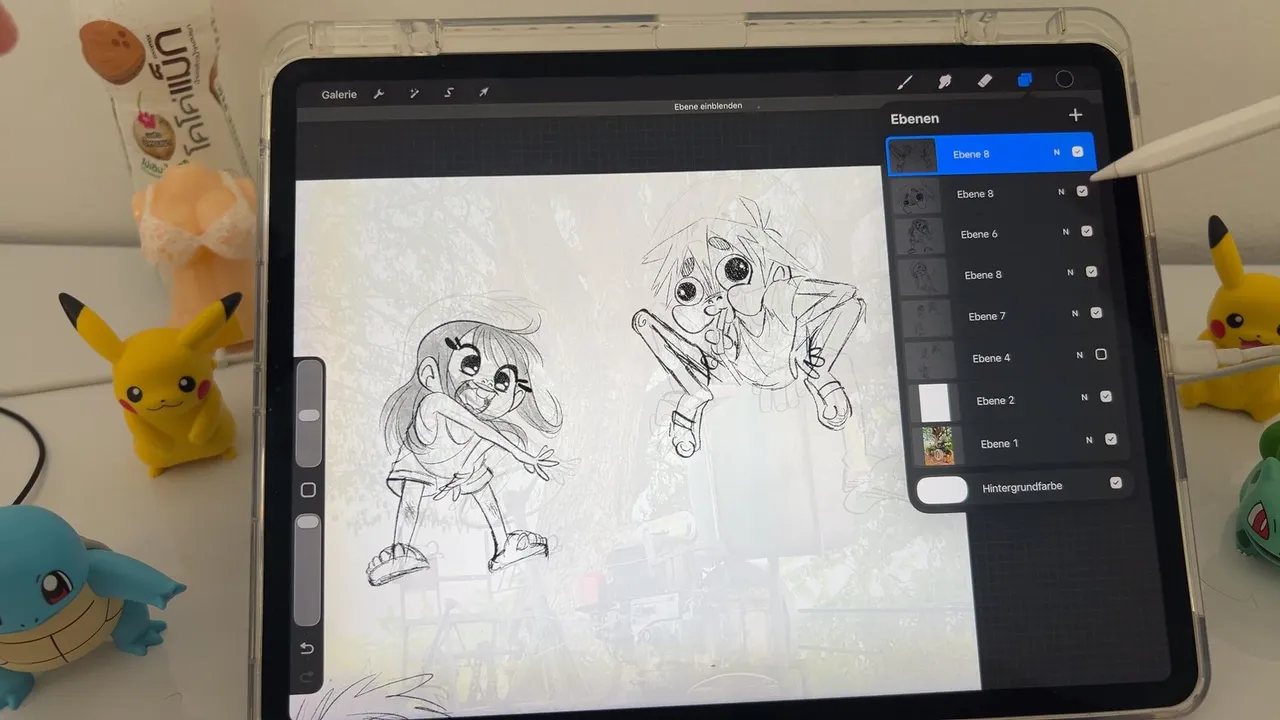Tap the square modify button in sidebar
The width and height of the screenshot is (1280, 720).
(308, 490)
